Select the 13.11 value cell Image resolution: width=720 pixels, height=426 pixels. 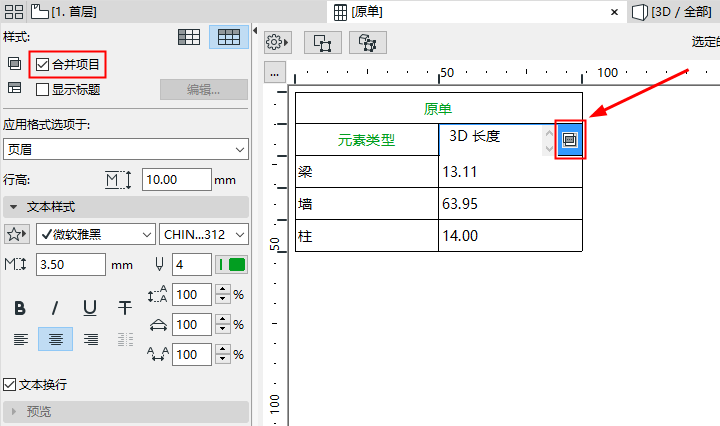(510, 172)
